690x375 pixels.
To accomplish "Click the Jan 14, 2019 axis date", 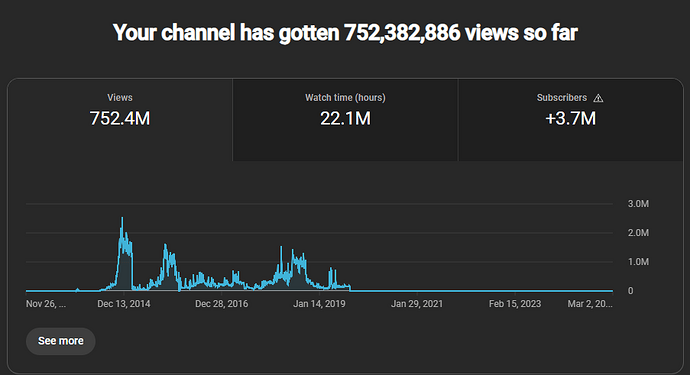I will [319, 304].
